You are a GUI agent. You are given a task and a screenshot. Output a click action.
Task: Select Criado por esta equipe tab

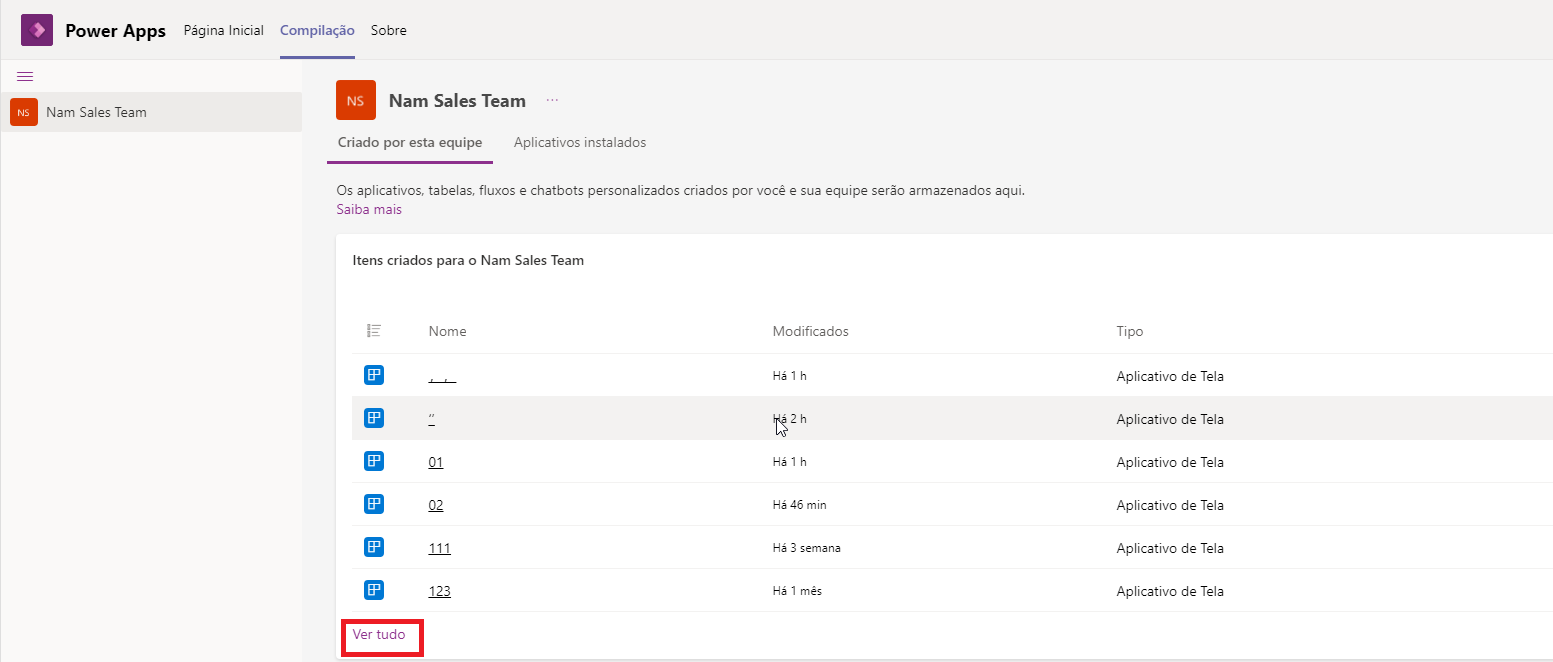[410, 142]
